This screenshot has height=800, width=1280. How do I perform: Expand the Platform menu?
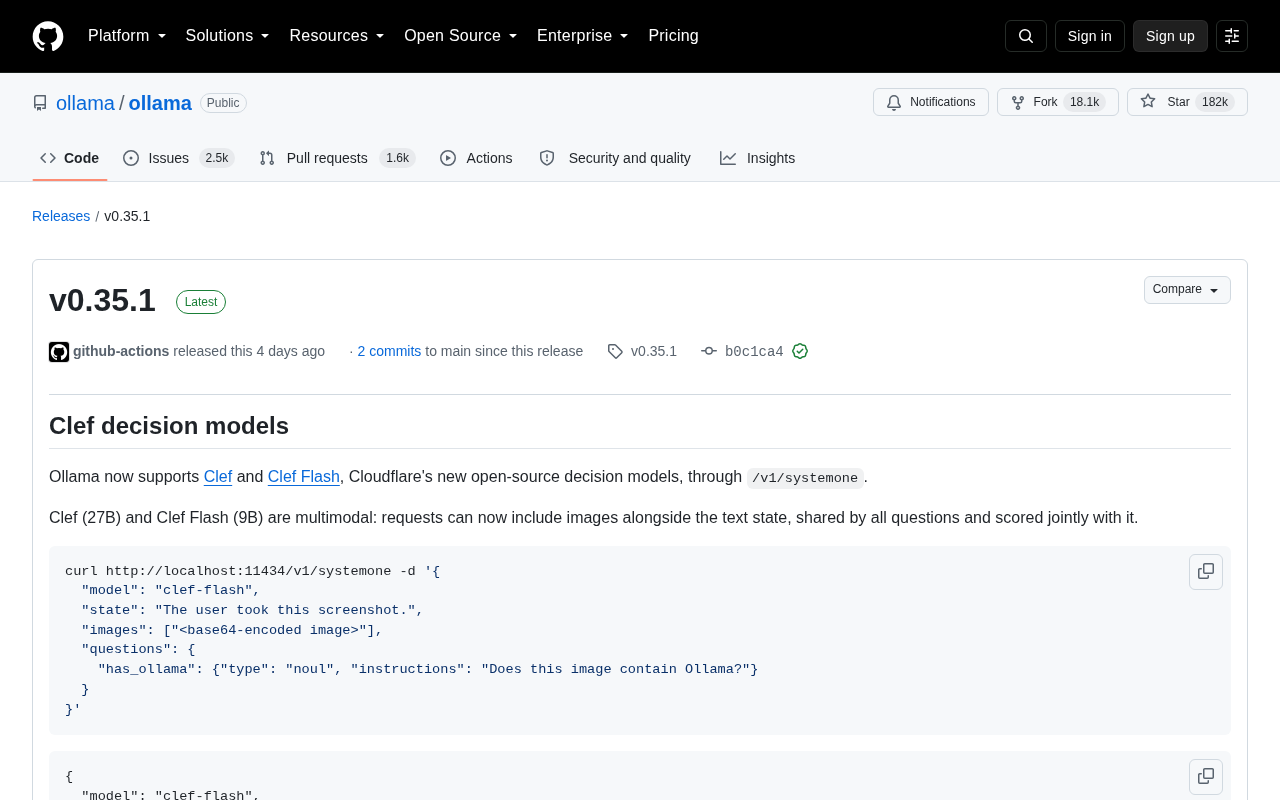point(127,36)
